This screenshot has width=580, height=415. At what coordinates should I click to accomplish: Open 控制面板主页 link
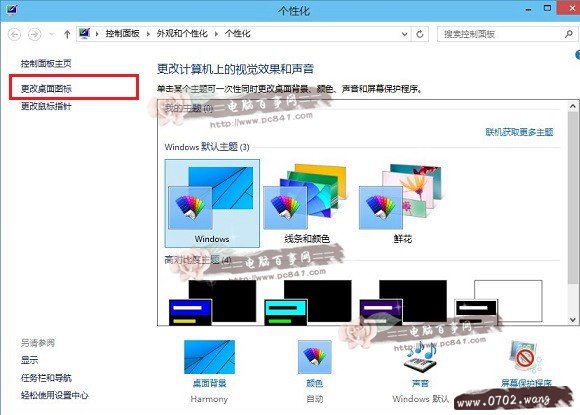tap(46, 64)
